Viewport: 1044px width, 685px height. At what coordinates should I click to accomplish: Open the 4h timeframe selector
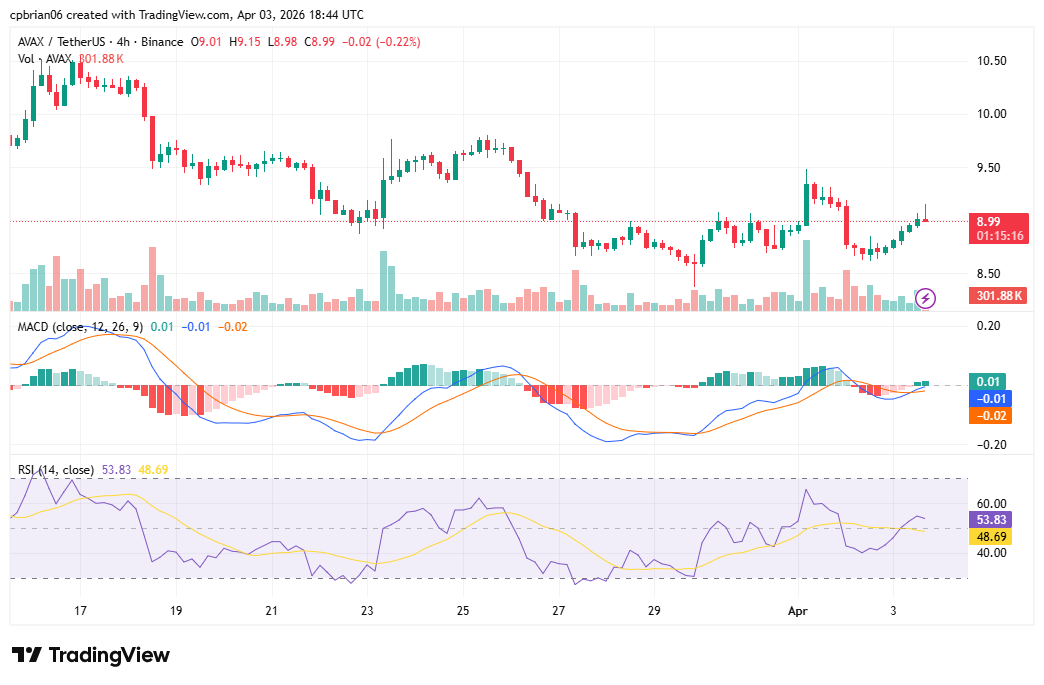click(125, 41)
